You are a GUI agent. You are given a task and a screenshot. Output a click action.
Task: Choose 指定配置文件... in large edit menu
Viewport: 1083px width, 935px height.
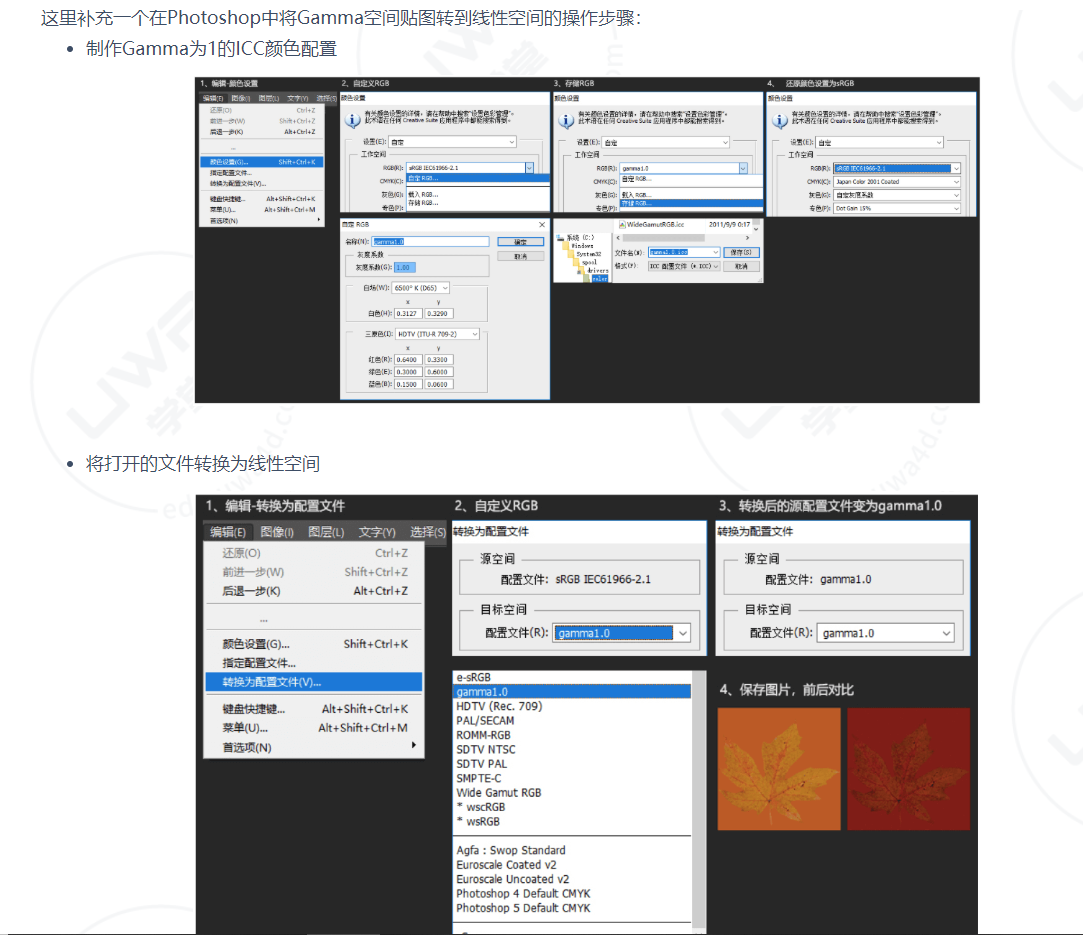click(x=314, y=663)
